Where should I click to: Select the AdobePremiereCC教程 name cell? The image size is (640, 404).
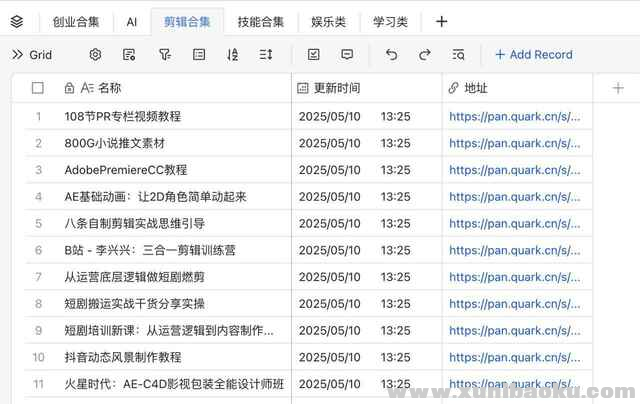[126, 170]
